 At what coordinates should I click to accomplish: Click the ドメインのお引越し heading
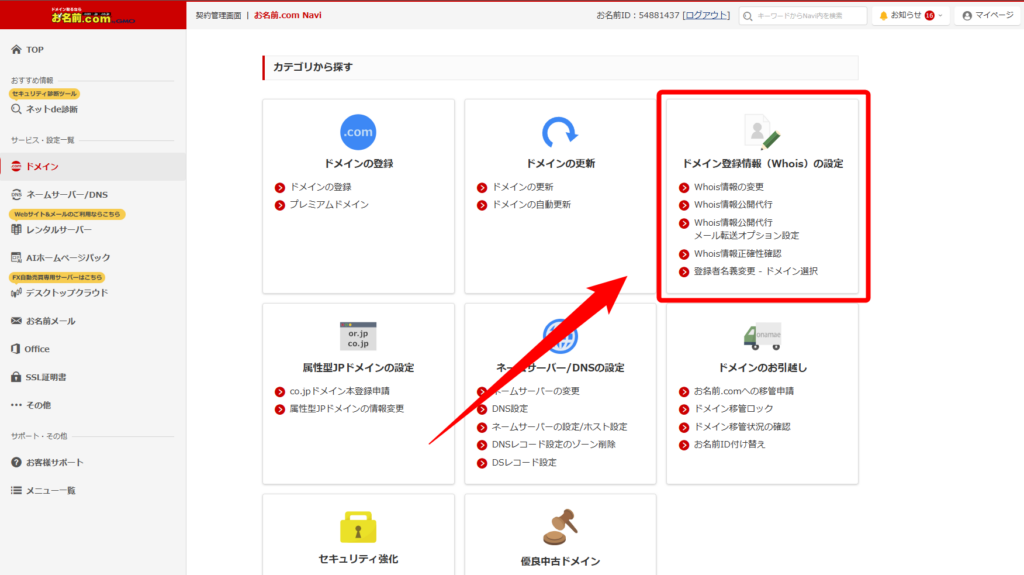click(762, 368)
